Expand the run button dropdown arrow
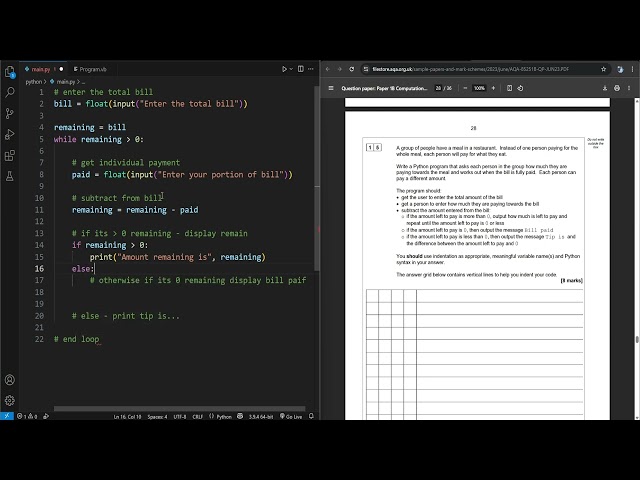 click(291, 69)
